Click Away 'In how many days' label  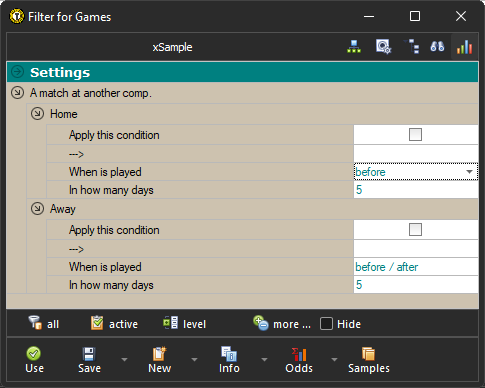[x=111, y=285]
